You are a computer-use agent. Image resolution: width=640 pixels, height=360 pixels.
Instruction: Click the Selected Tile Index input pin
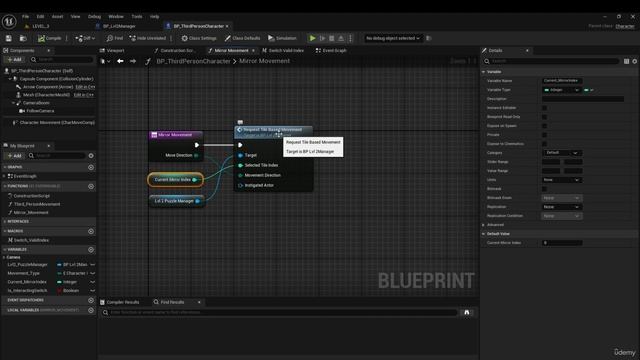(x=240, y=165)
